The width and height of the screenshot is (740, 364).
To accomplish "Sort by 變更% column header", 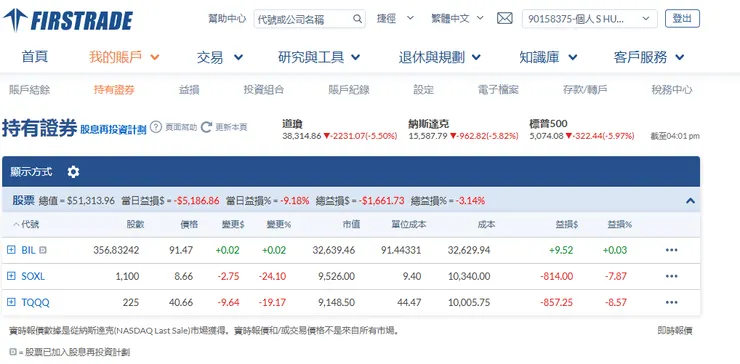I will 278,224.
